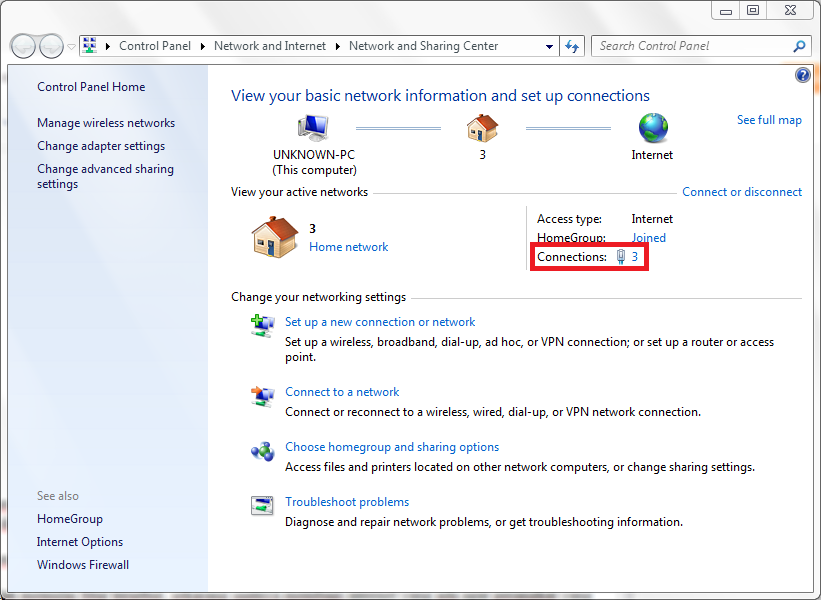Open the address bar history dropdown

point(549,46)
